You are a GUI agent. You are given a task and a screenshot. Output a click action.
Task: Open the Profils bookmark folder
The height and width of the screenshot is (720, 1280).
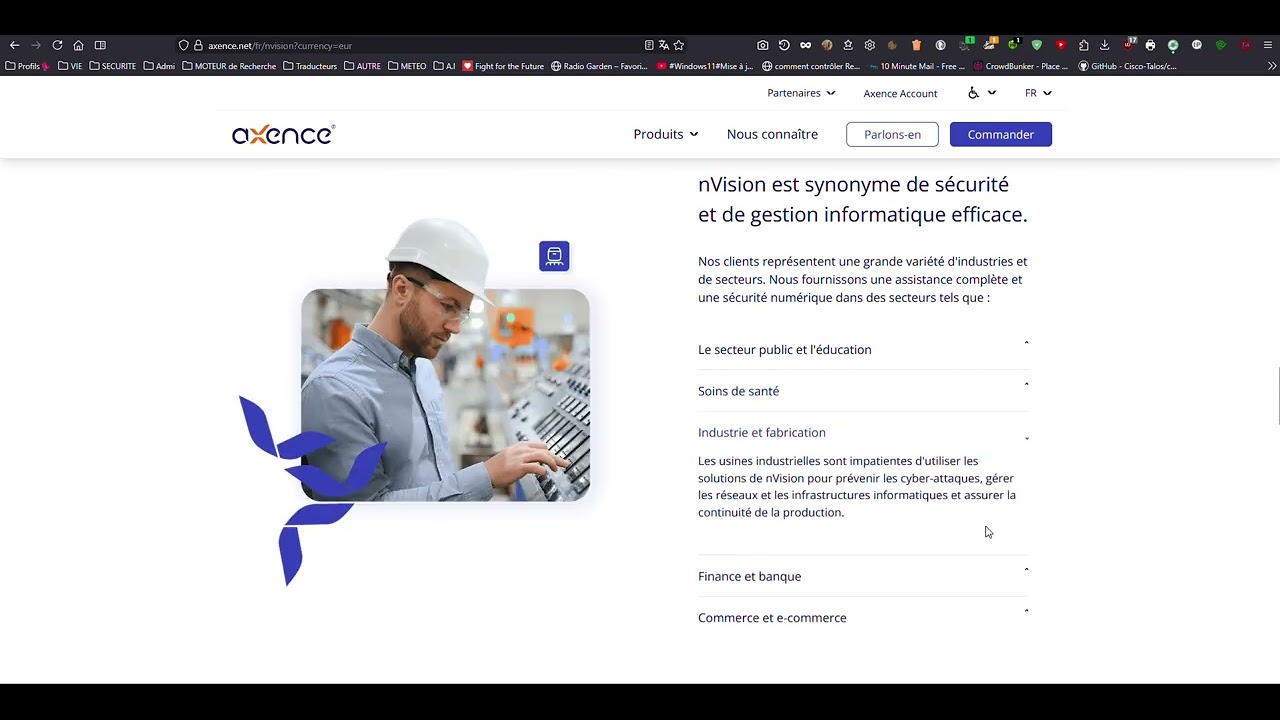pos(27,66)
